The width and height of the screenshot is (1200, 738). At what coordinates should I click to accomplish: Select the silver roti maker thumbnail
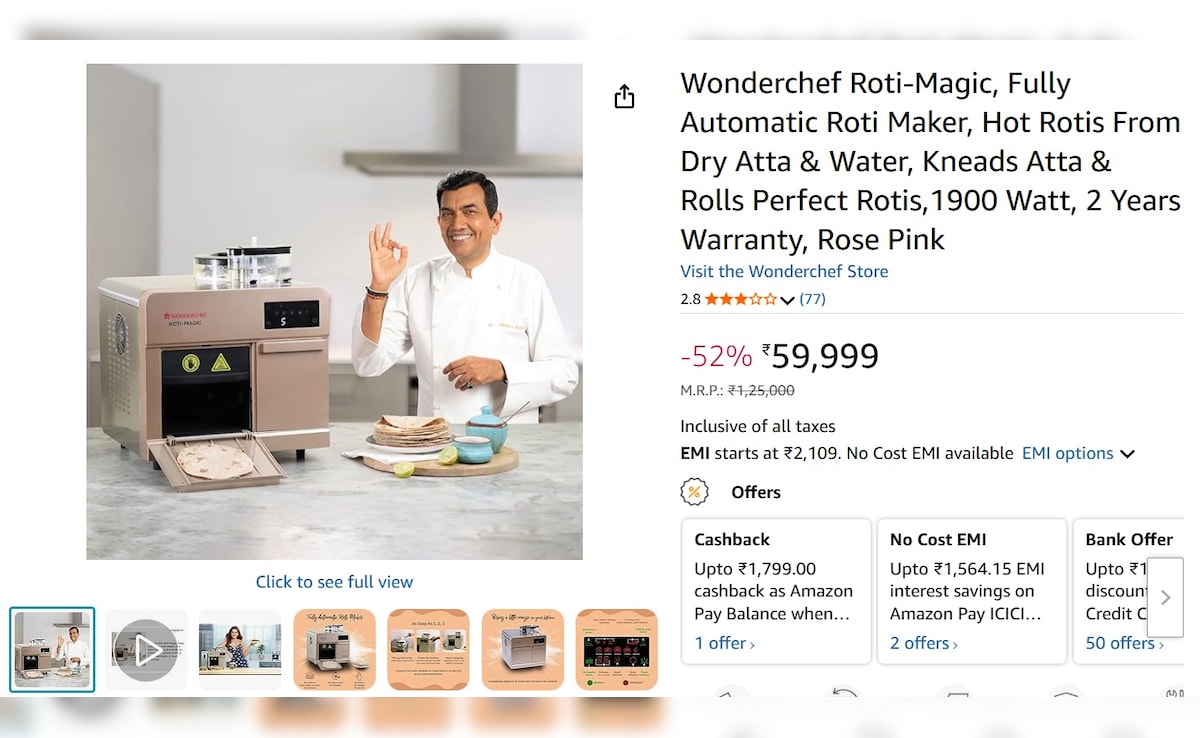(523, 650)
